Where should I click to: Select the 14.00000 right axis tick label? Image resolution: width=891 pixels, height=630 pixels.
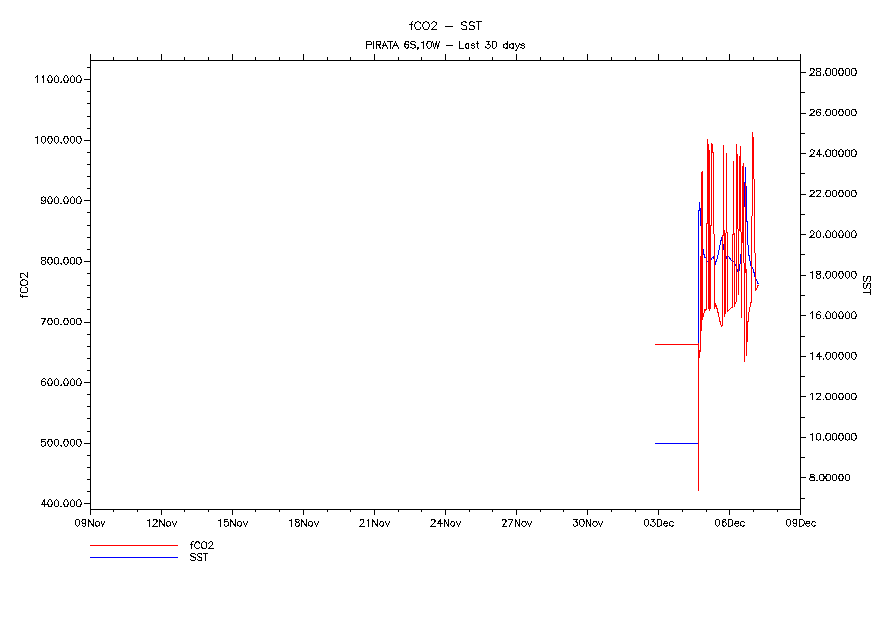click(x=835, y=356)
